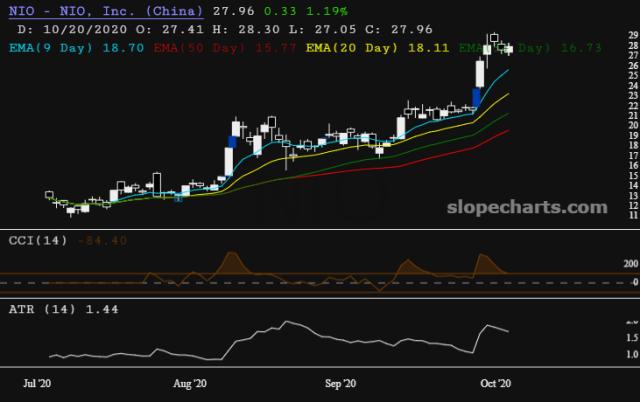Select the EMA(9 Day) indicator label
Screen dimensions: 640x402
(x=59, y=46)
